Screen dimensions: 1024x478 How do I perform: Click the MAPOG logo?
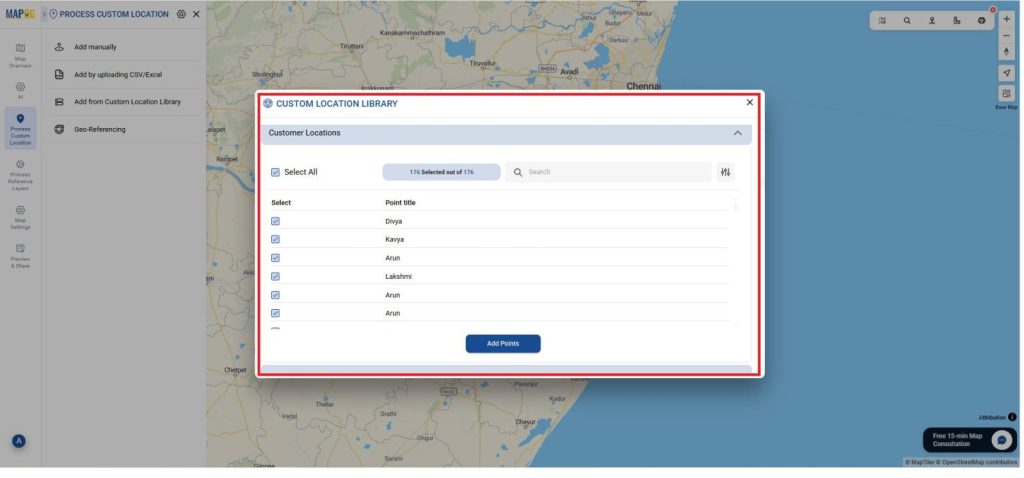(x=20, y=14)
